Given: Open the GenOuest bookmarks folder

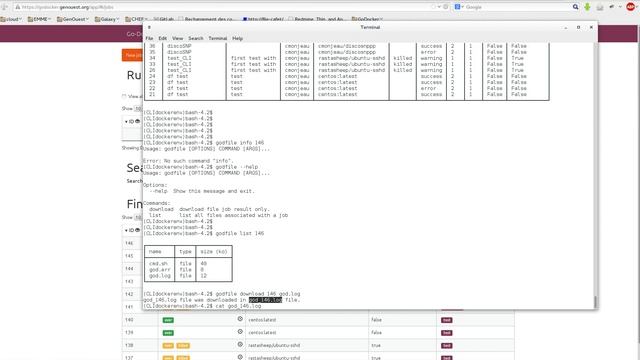Looking at the screenshot, I should pos(73,19).
